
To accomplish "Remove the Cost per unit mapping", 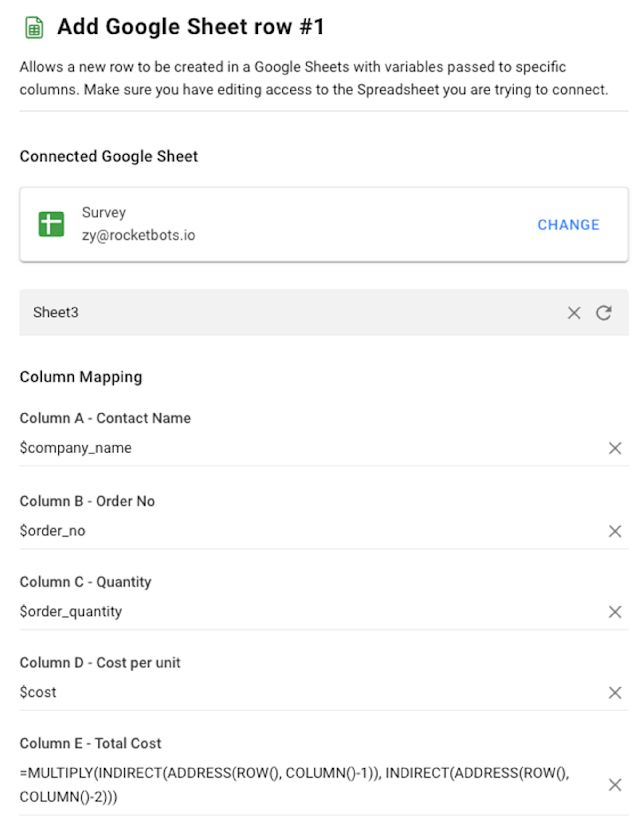I will pyautogui.click(x=614, y=692).
